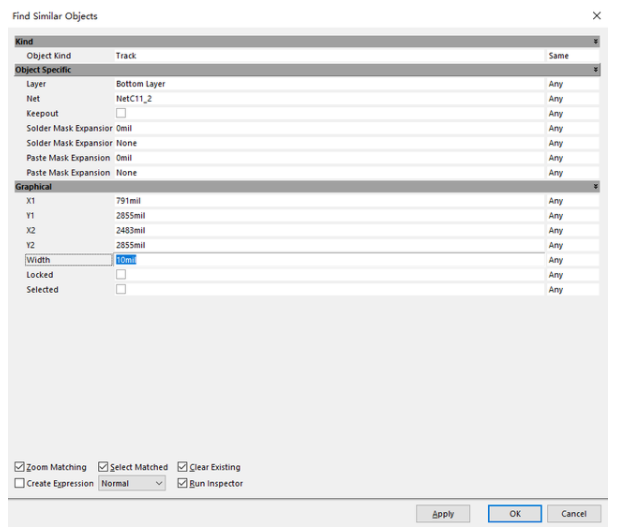
Task: Open the Normal mode dropdown
Action: pos(132,483)
